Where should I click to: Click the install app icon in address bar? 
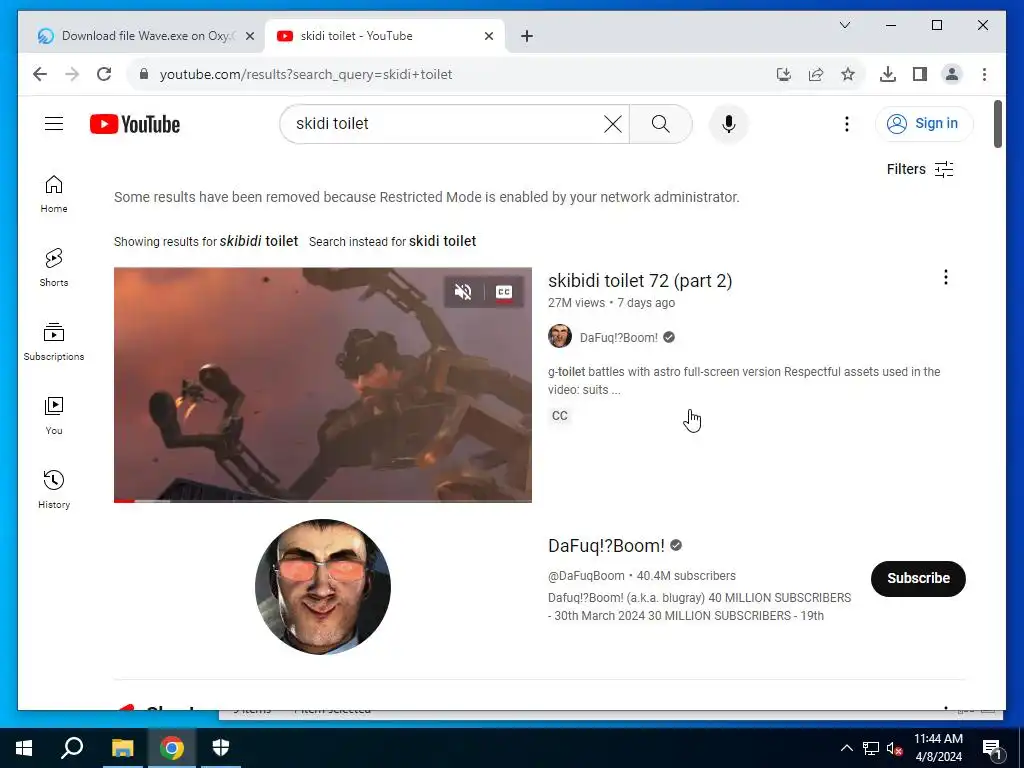[784, 74]
